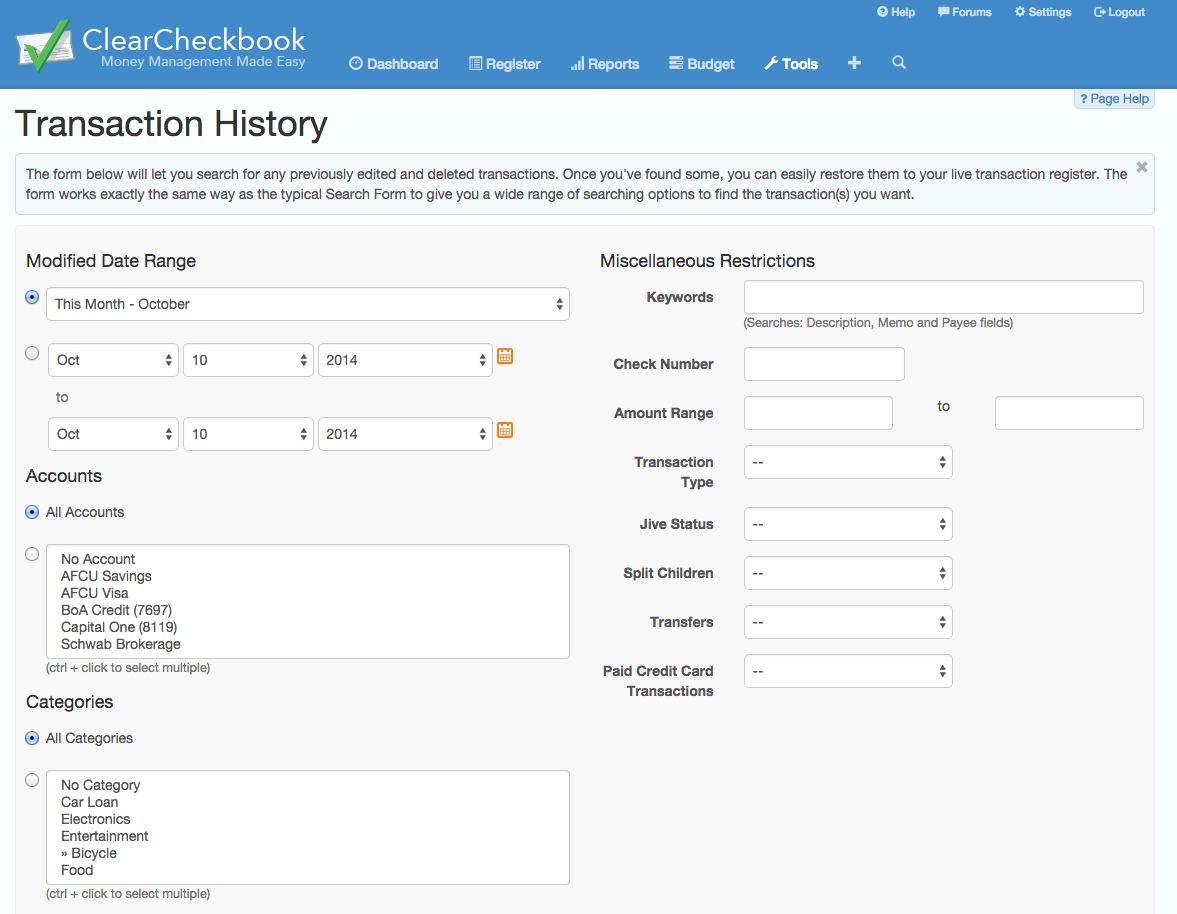Click into the Keywords input field
This screenshot has height=914, width=1177.
click(x=943, y=297)
